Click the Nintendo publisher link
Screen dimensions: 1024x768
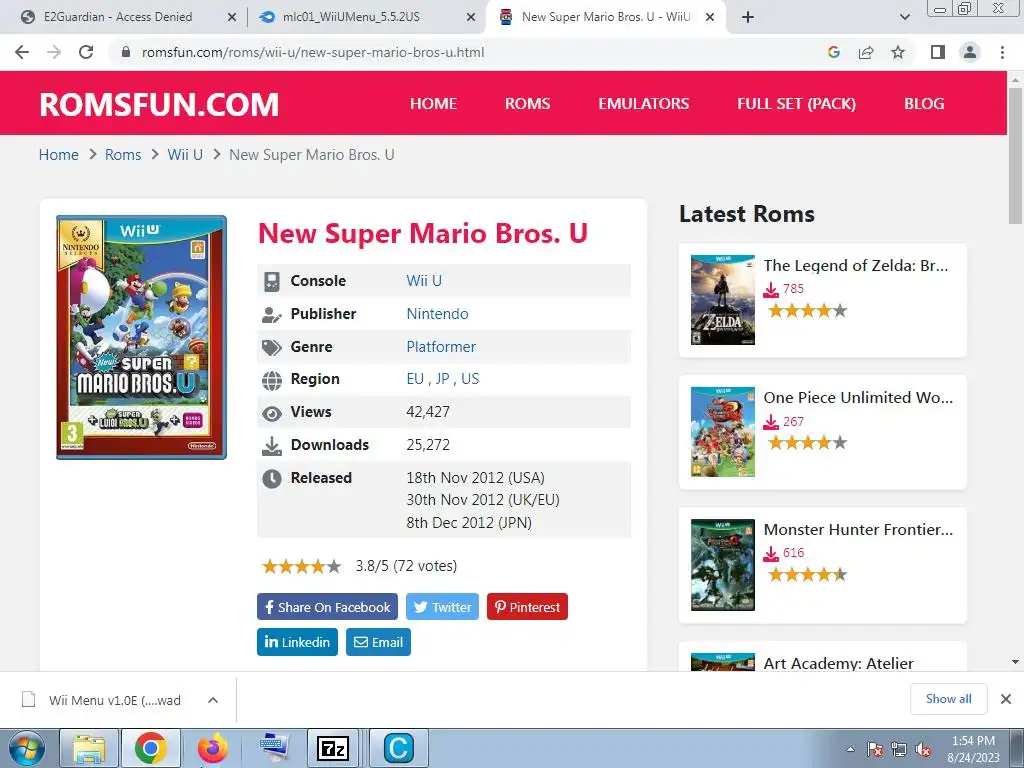pyautogui.click(x=437, y=314)
